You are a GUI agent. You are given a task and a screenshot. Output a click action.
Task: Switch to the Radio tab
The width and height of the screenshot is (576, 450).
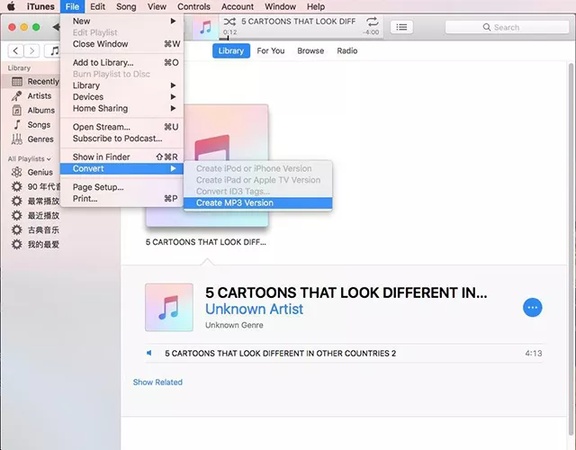(347, 51)
